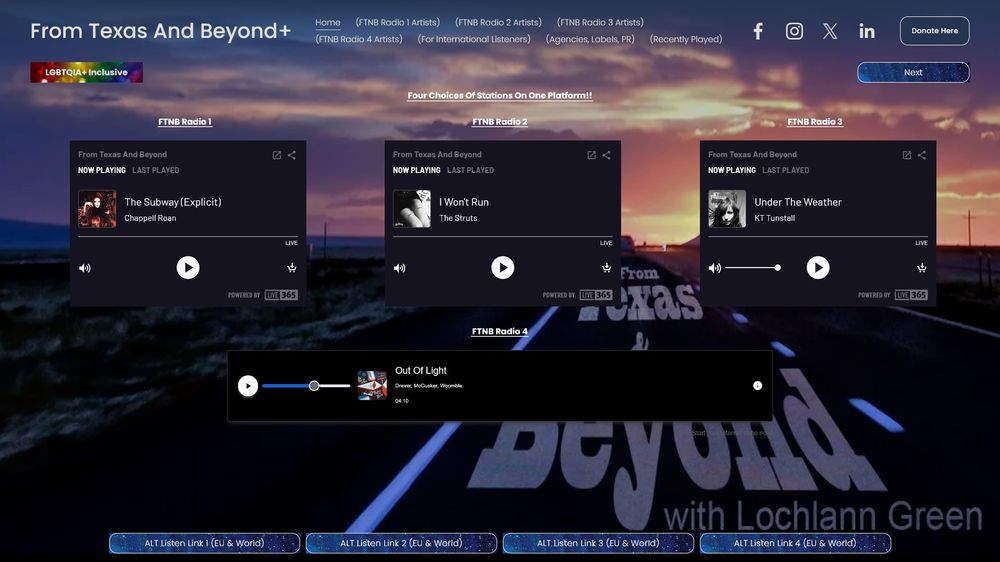1000x562 pixels.
Task: Click the FTNB Radio 4 progress slider
Action: pyautogui.click(x=306, y=386)
